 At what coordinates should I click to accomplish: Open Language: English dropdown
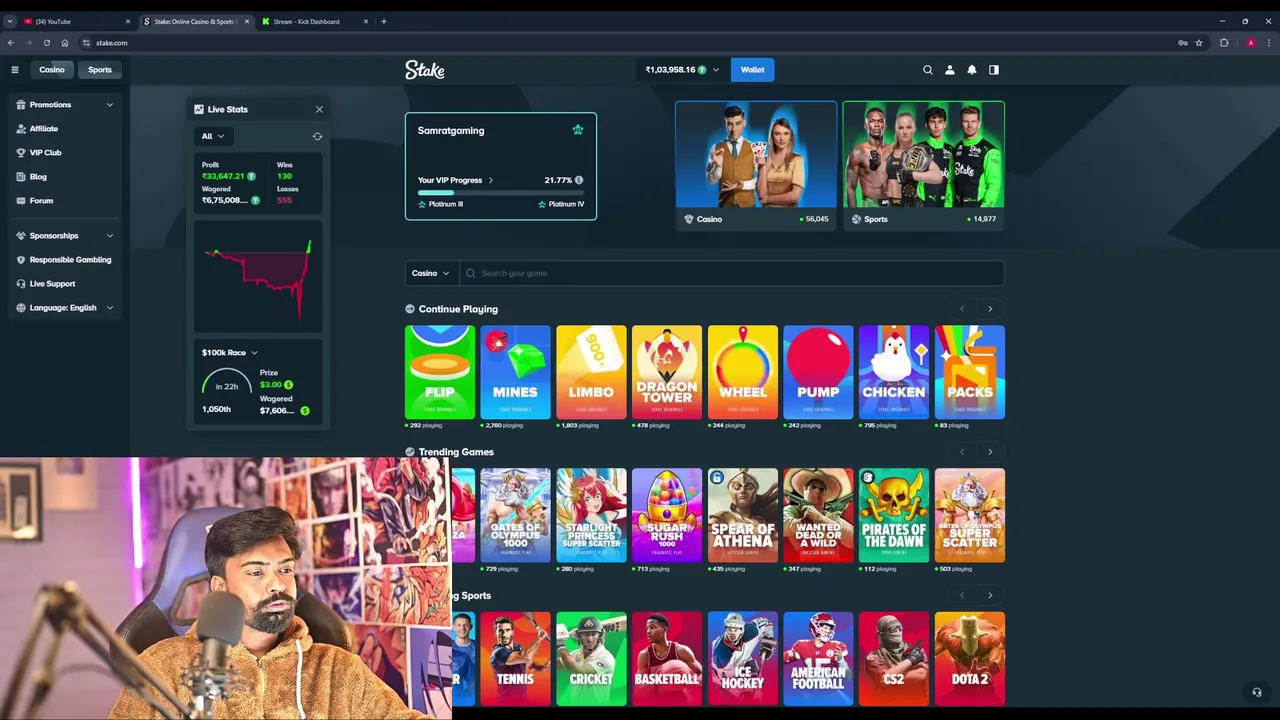pyautogui.click(x=65, y=308)
